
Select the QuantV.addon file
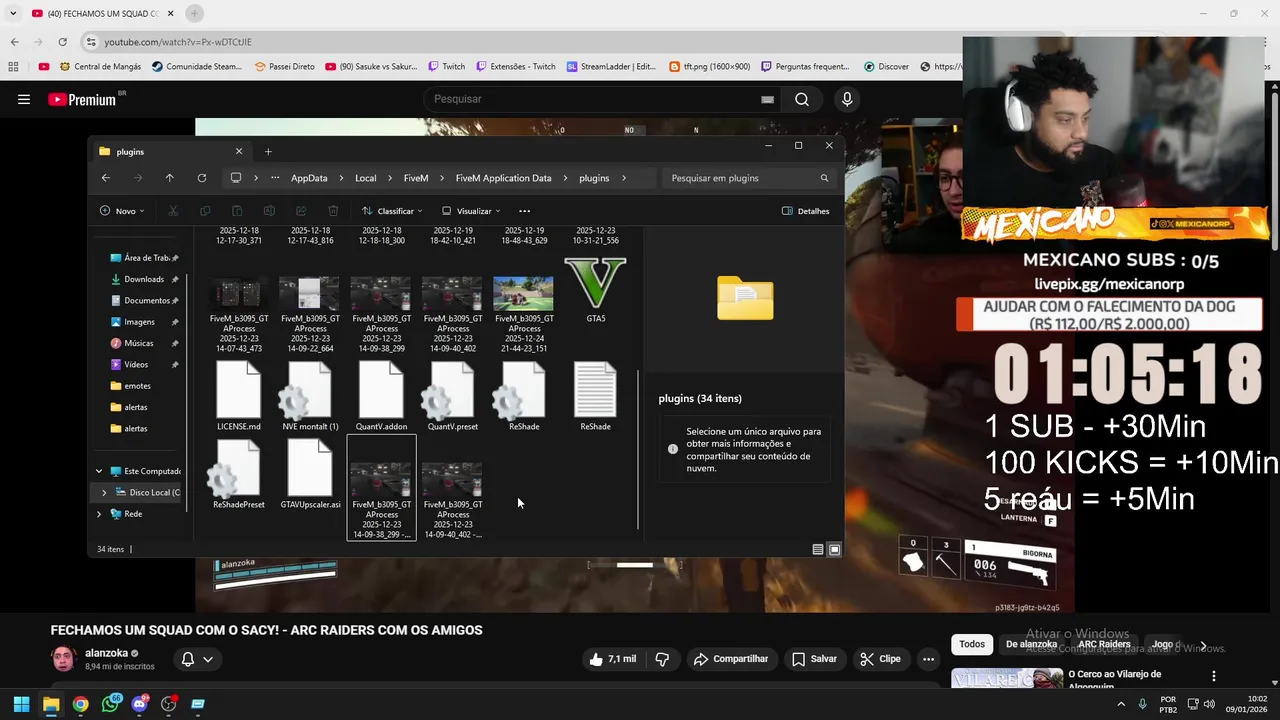point(381,397)
